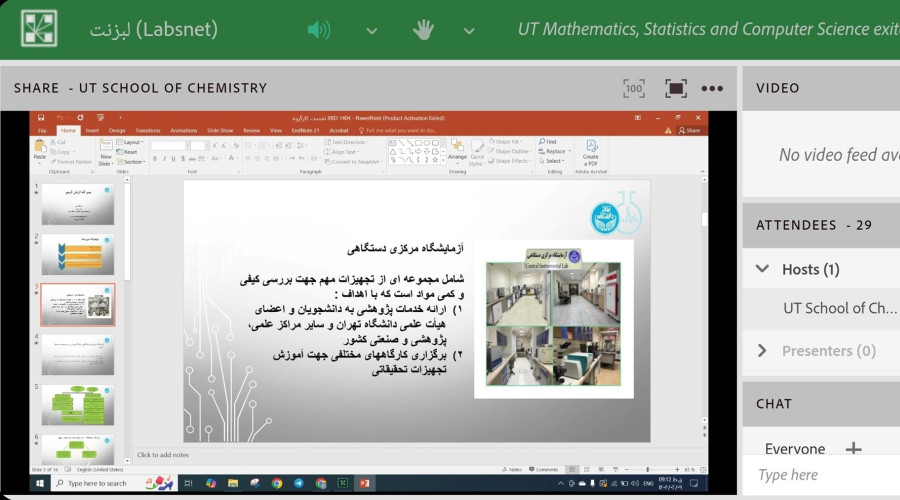The image size is (900, 500).
Task: Click the scale-to-100 zoom icon in Share pod
Action: (633, 88)
